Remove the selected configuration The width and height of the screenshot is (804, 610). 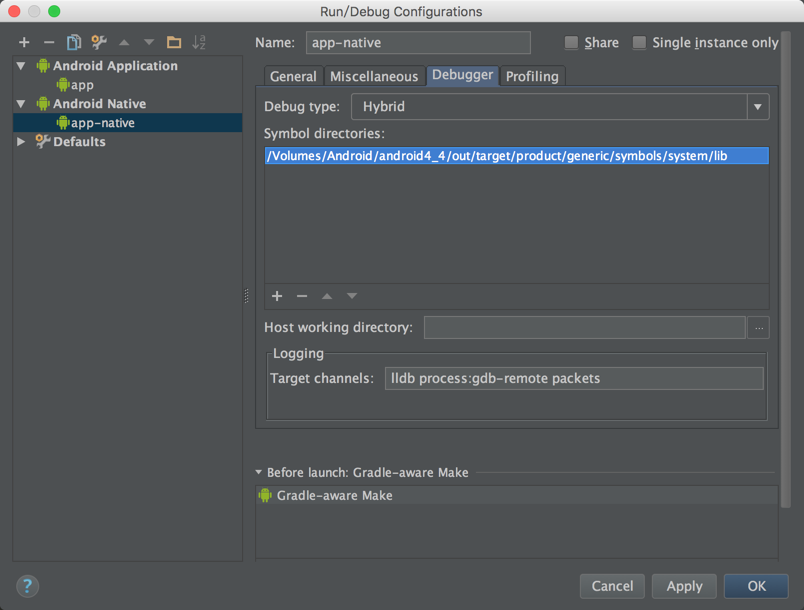tap(49, 43)
